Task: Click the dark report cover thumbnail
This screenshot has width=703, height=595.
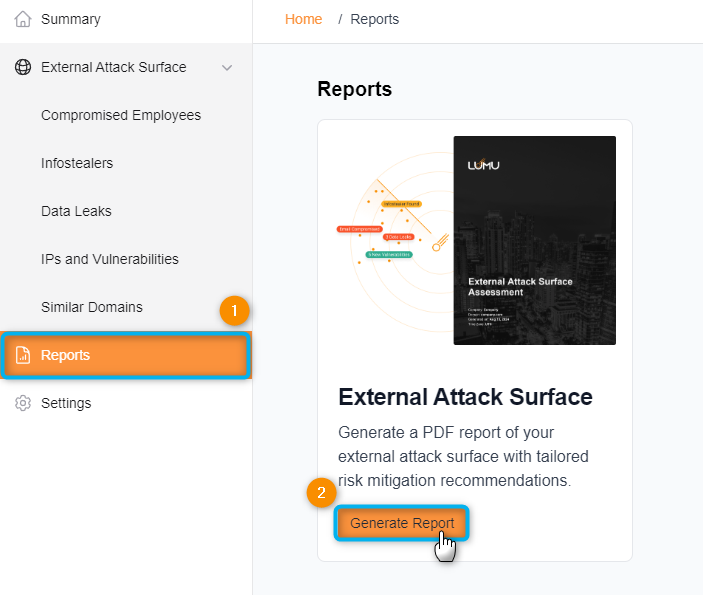Action: [x=534, y=240]
